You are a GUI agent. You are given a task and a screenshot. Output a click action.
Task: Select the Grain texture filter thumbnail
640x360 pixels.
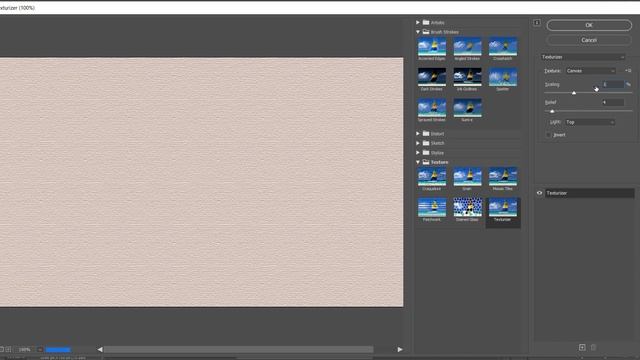tap(467, 177)
